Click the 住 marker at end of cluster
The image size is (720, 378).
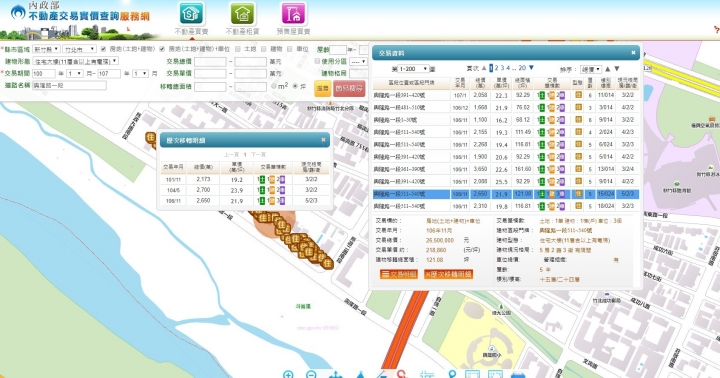(x=327, y=263)
